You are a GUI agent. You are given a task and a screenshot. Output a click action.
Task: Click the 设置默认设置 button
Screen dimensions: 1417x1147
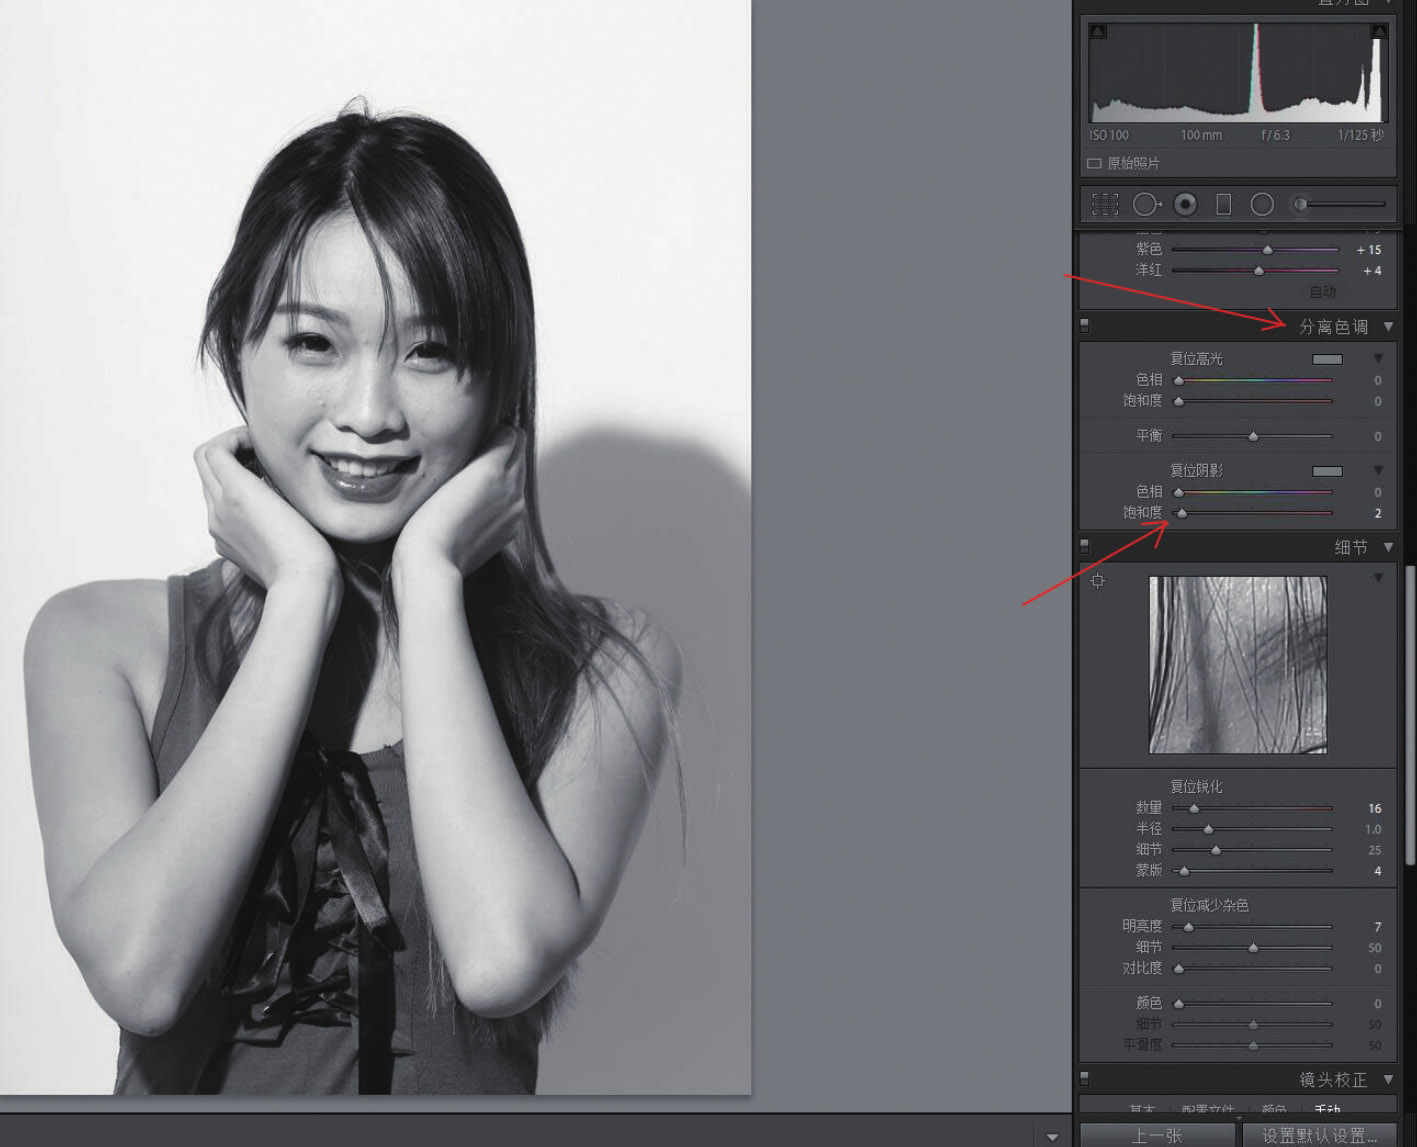[x=1320, y=1135]
